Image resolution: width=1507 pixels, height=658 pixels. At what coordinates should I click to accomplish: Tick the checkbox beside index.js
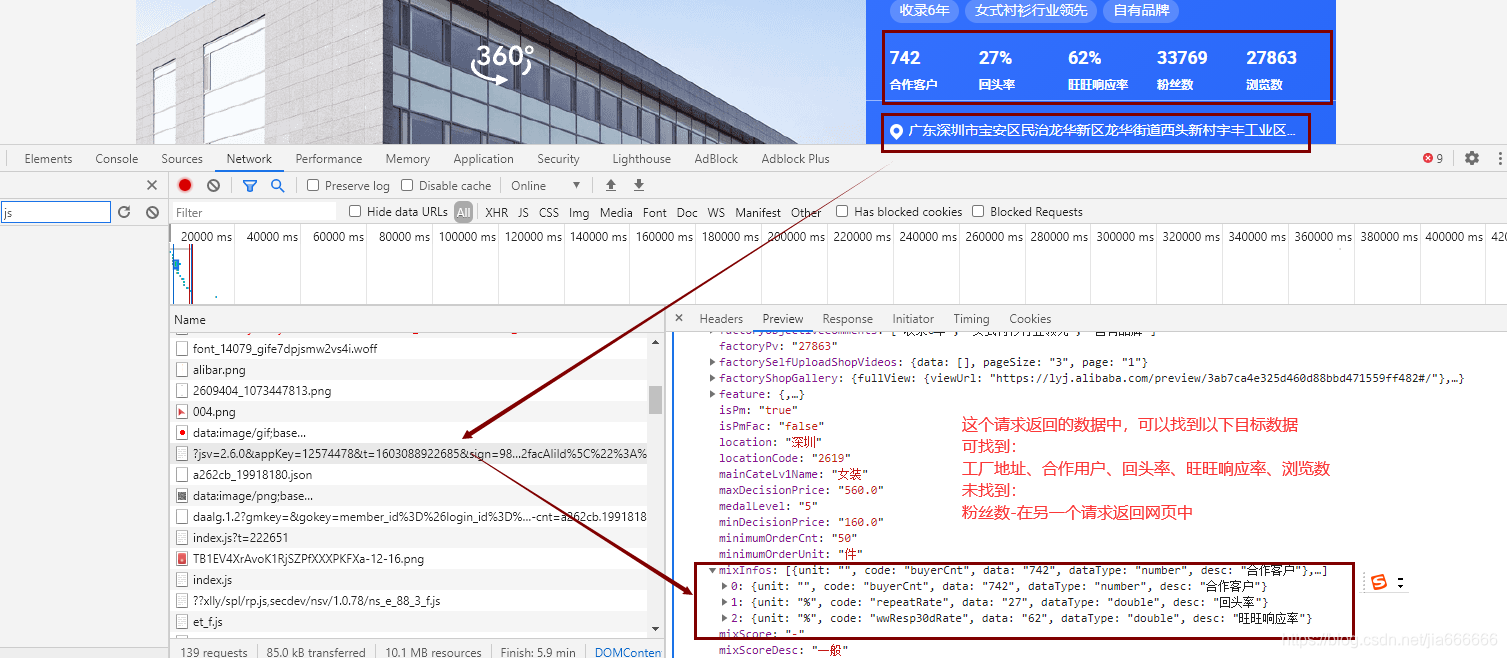[182, 580]
